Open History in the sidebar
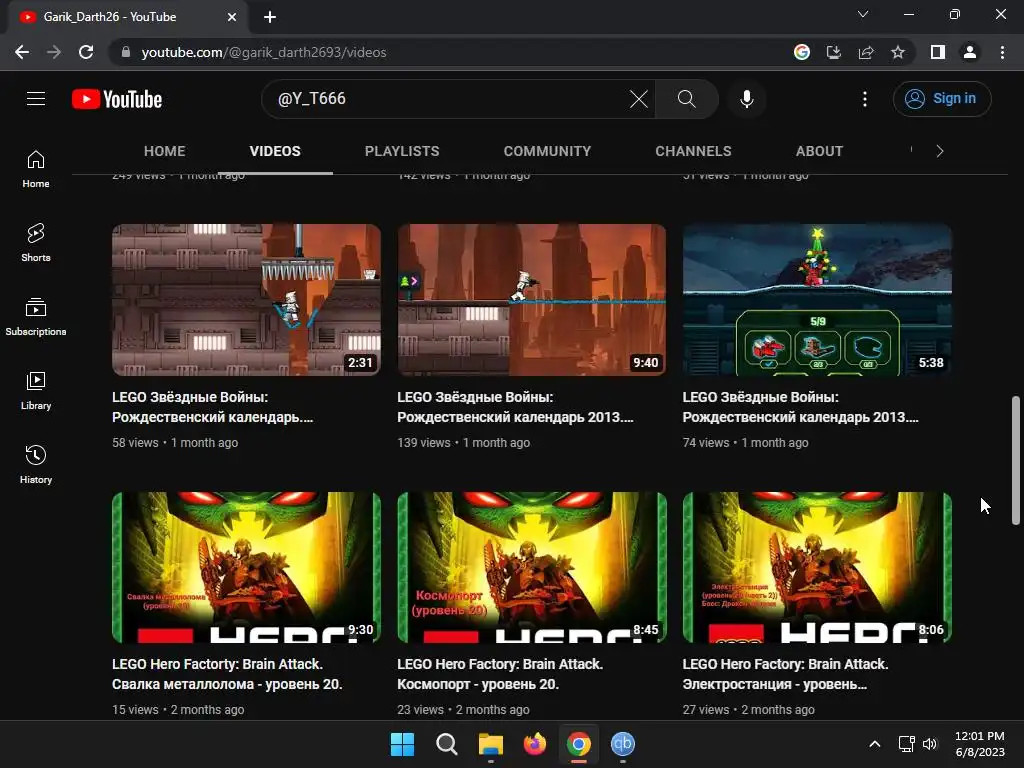 tap(36, 464)
